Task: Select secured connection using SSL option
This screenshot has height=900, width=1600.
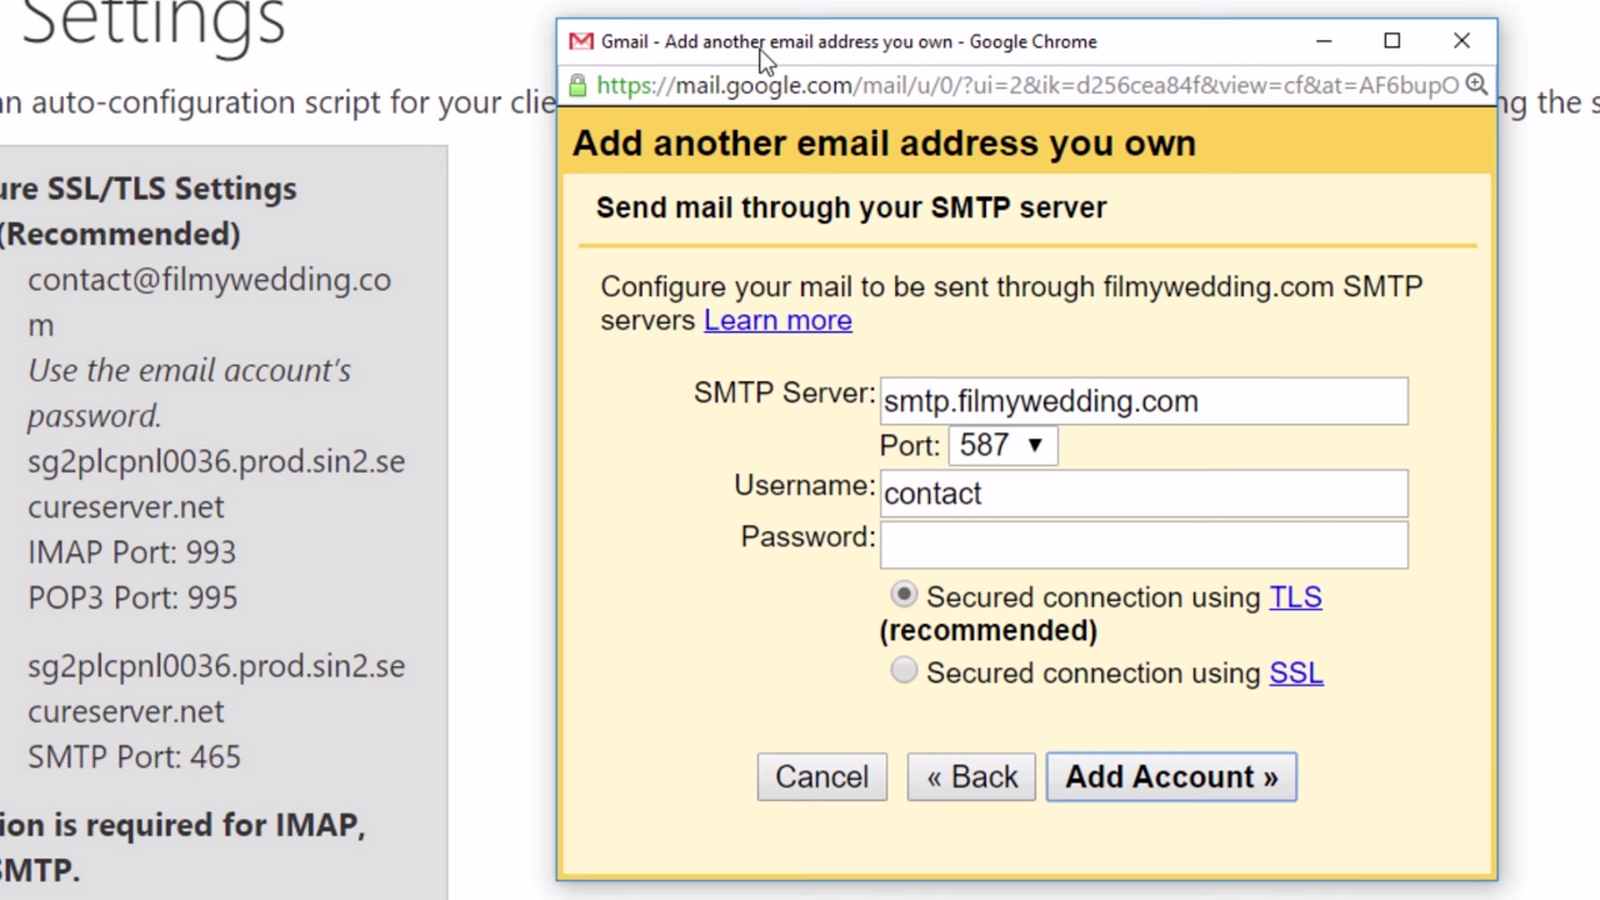Action: pyautogui.click(x=904, y=670)
